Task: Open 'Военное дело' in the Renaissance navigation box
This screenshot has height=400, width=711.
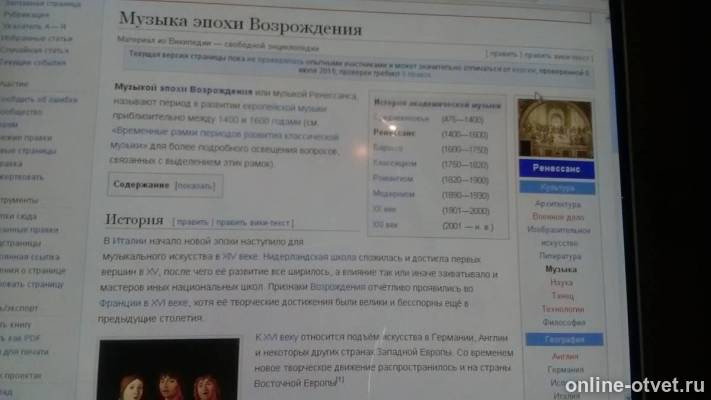Action: [558, 217]
